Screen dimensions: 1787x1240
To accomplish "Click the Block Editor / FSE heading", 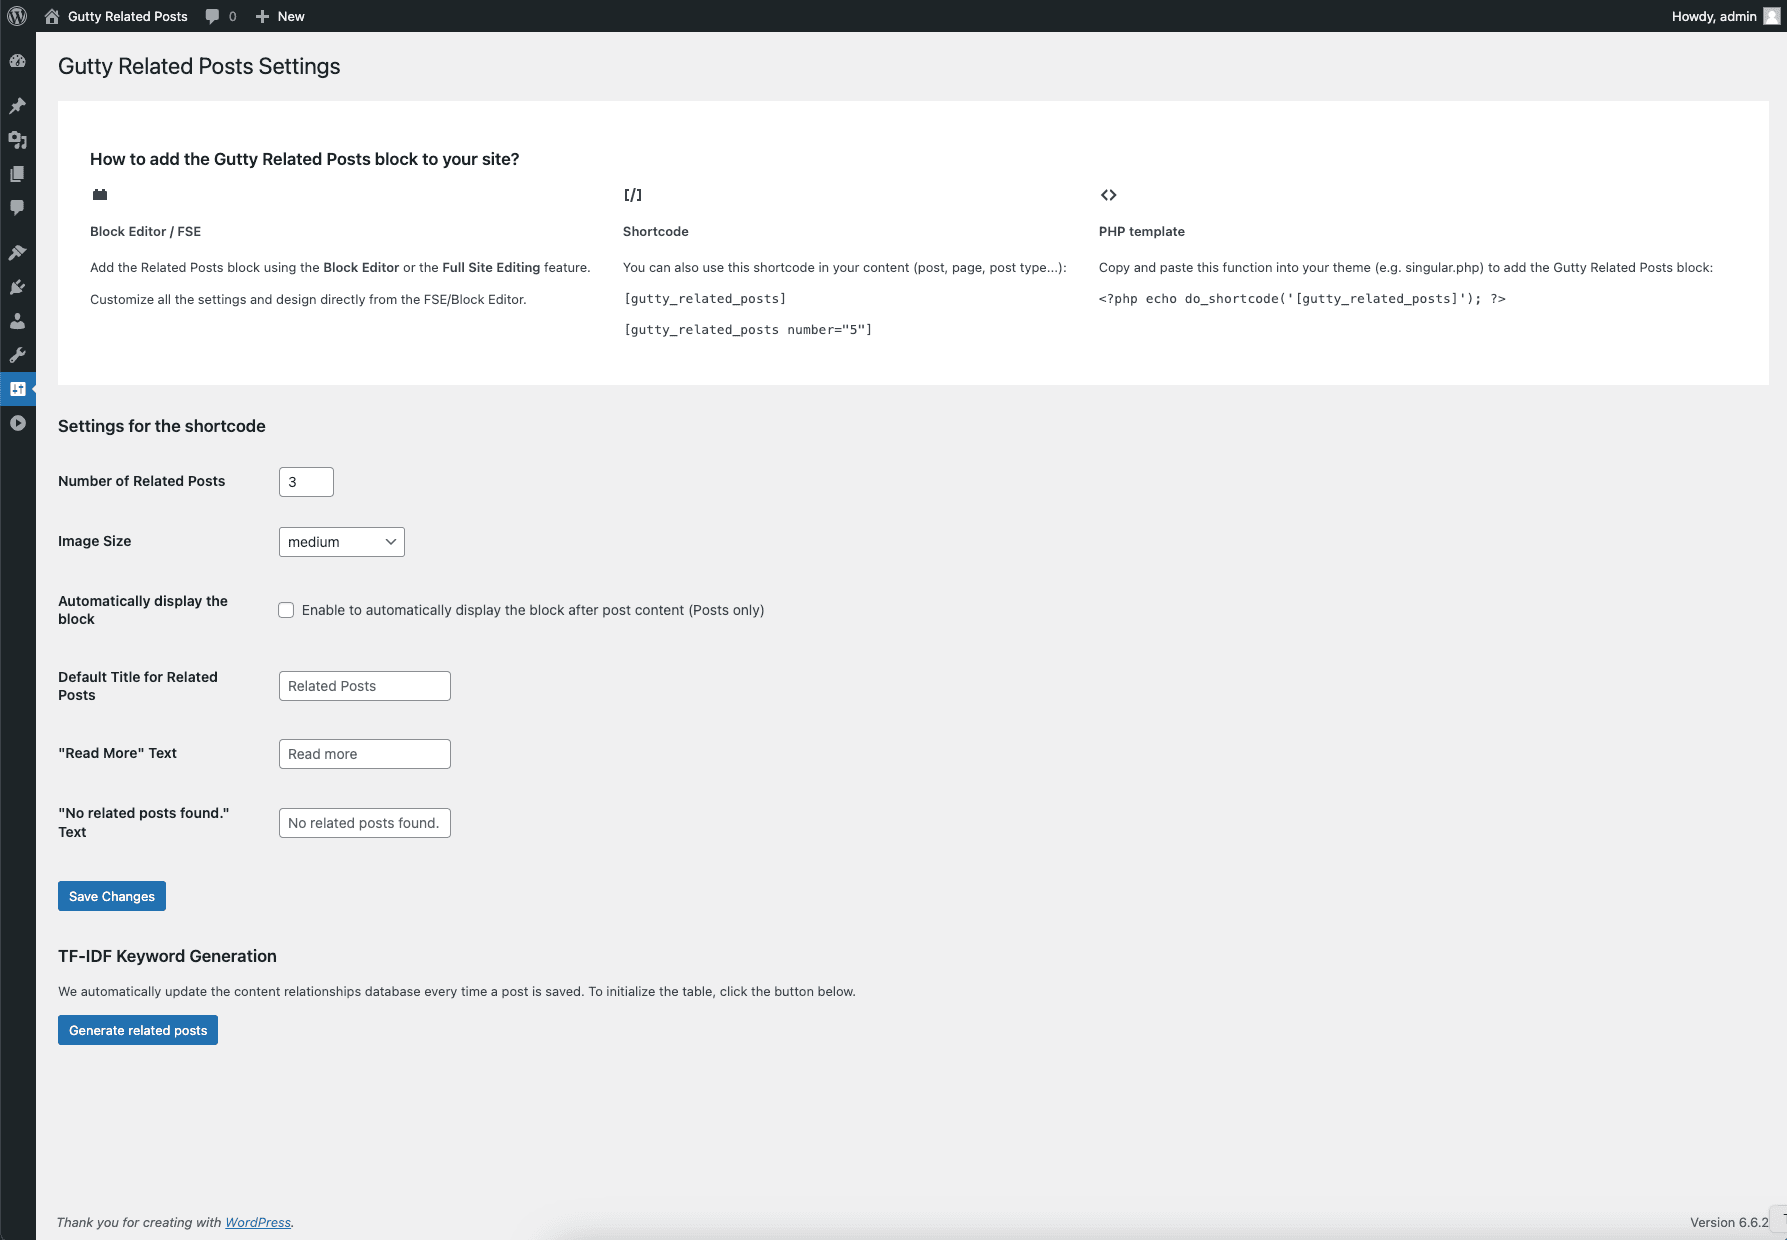I will [145, 231].
